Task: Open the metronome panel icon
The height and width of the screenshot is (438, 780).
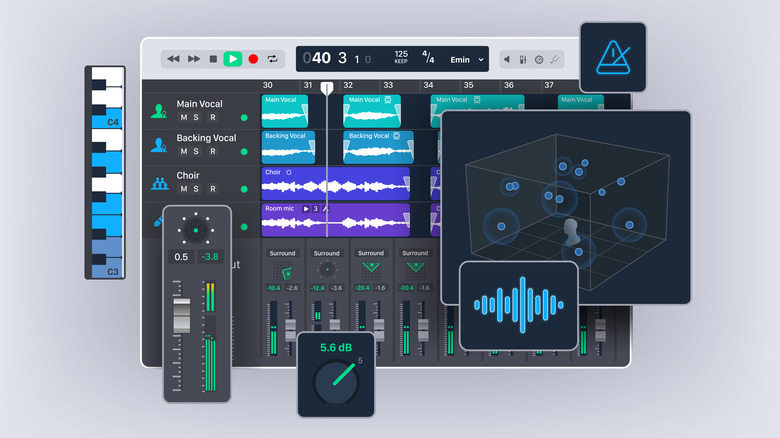Action: coord(612,58)
